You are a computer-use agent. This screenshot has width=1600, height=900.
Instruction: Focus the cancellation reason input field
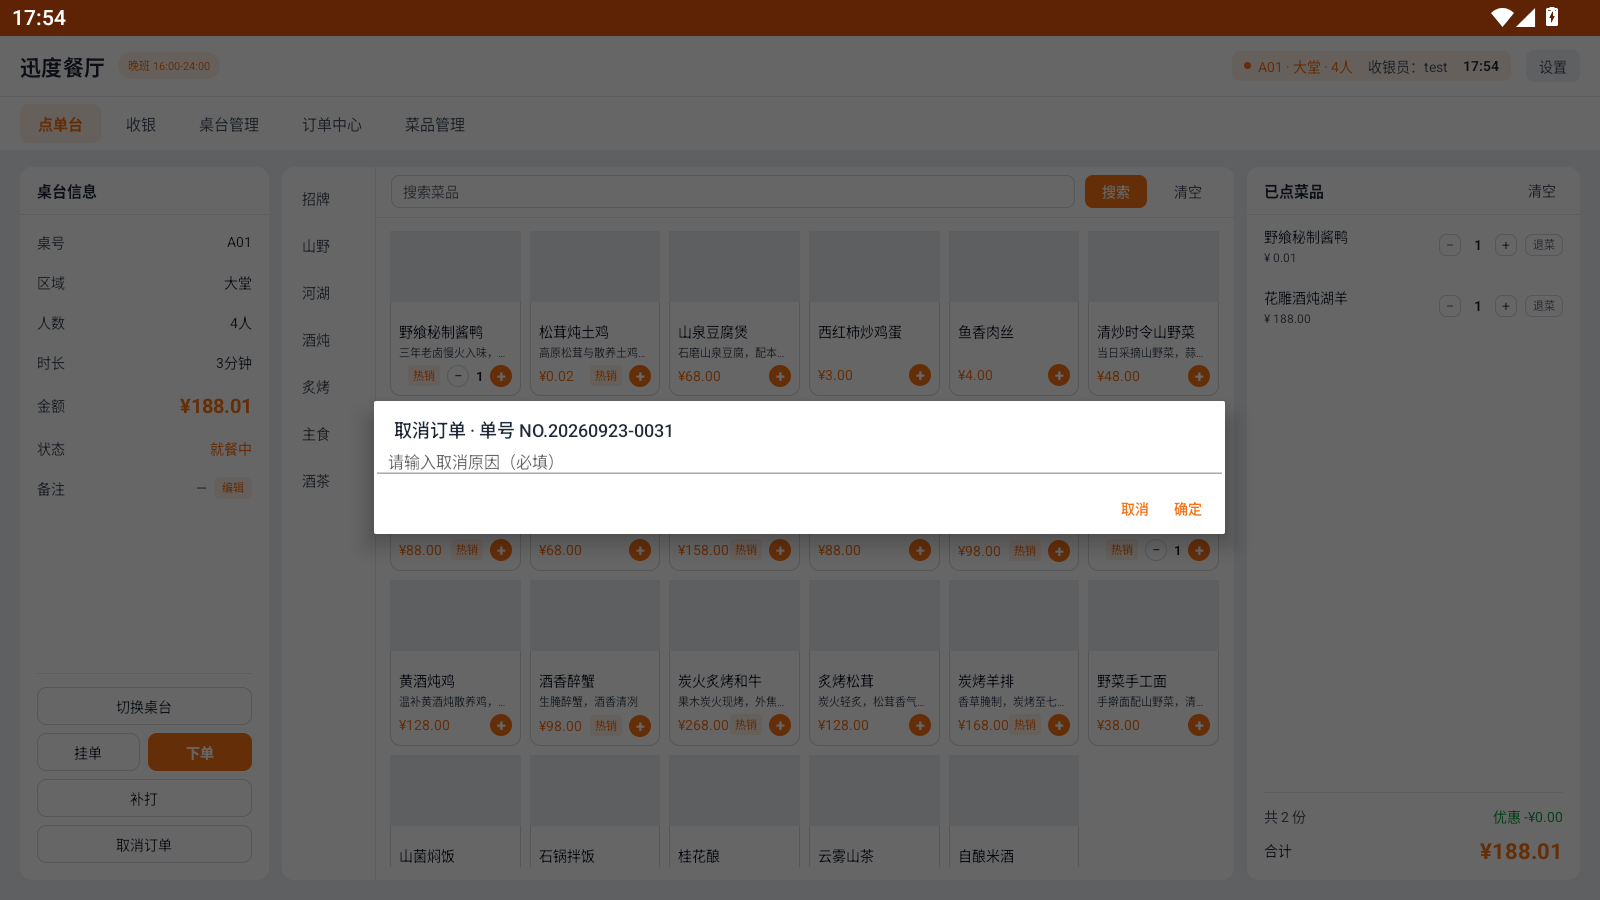[x=799, y=462]
